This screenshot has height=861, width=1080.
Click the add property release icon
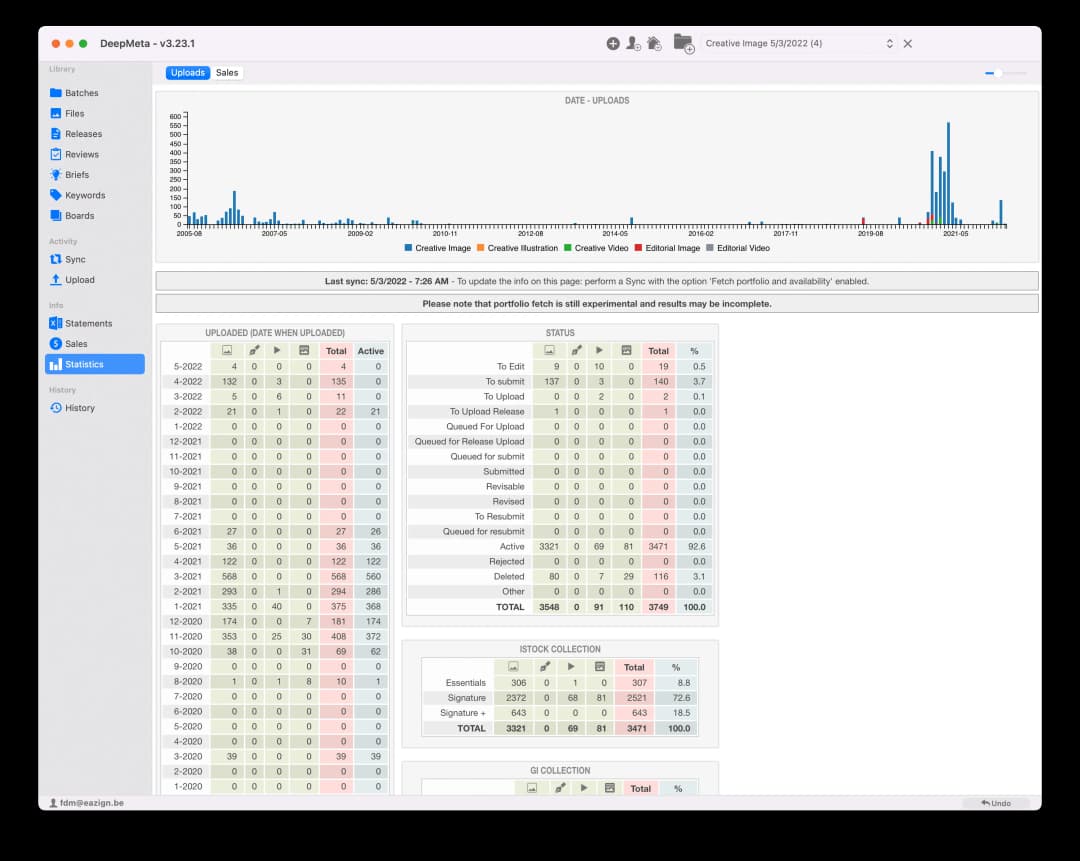654,43
